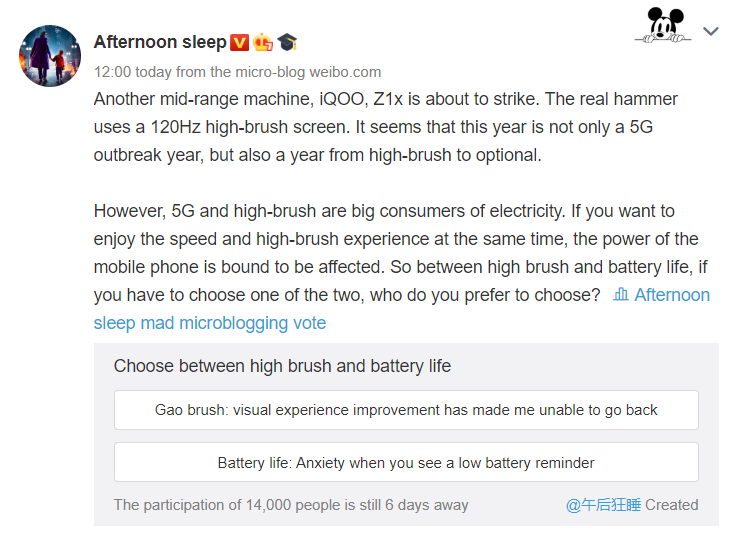This screenshot has height=535, width=739.
Task: Click the 14,000 people participation text
Action: coord(290,505)
